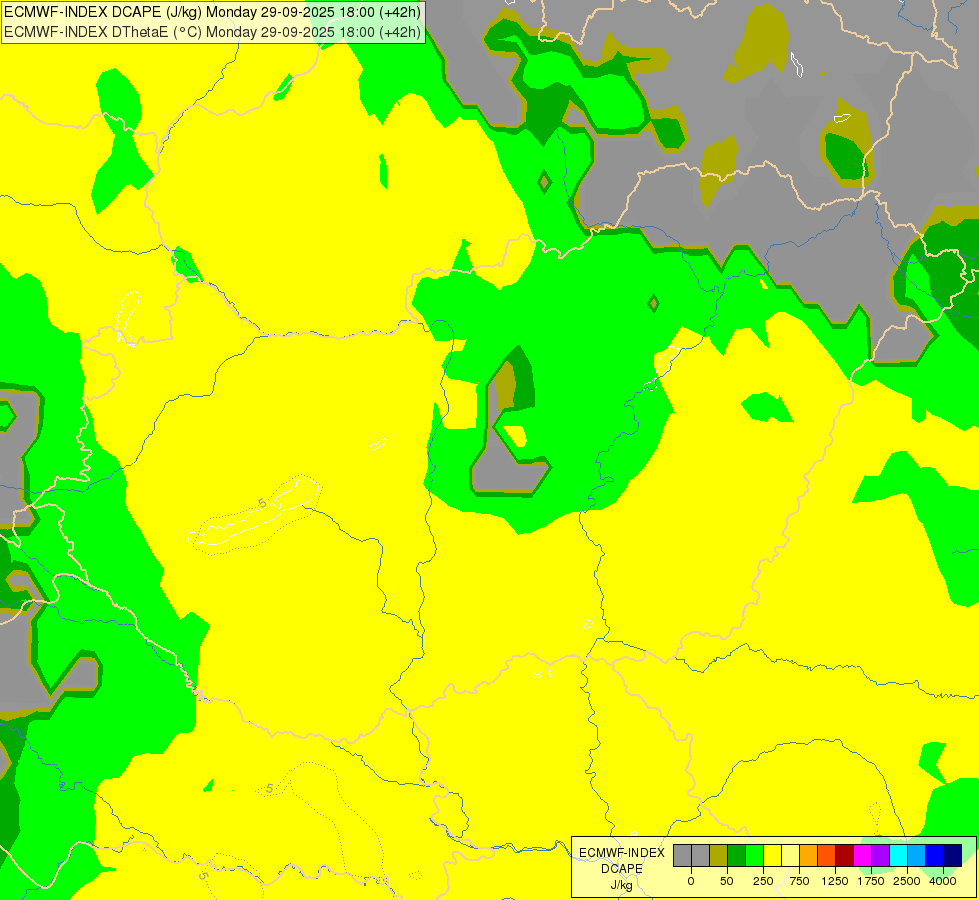
Task: Click the DThetaE title line in the header
Action: click(x=212, y=32)
